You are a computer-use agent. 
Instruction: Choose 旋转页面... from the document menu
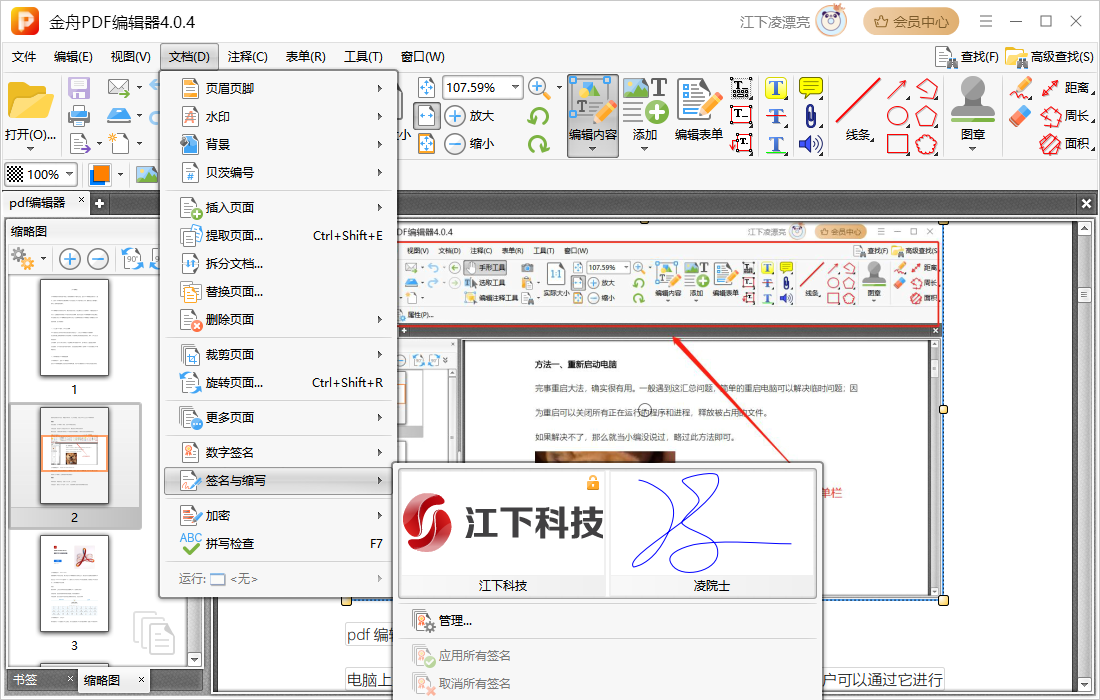279,383
